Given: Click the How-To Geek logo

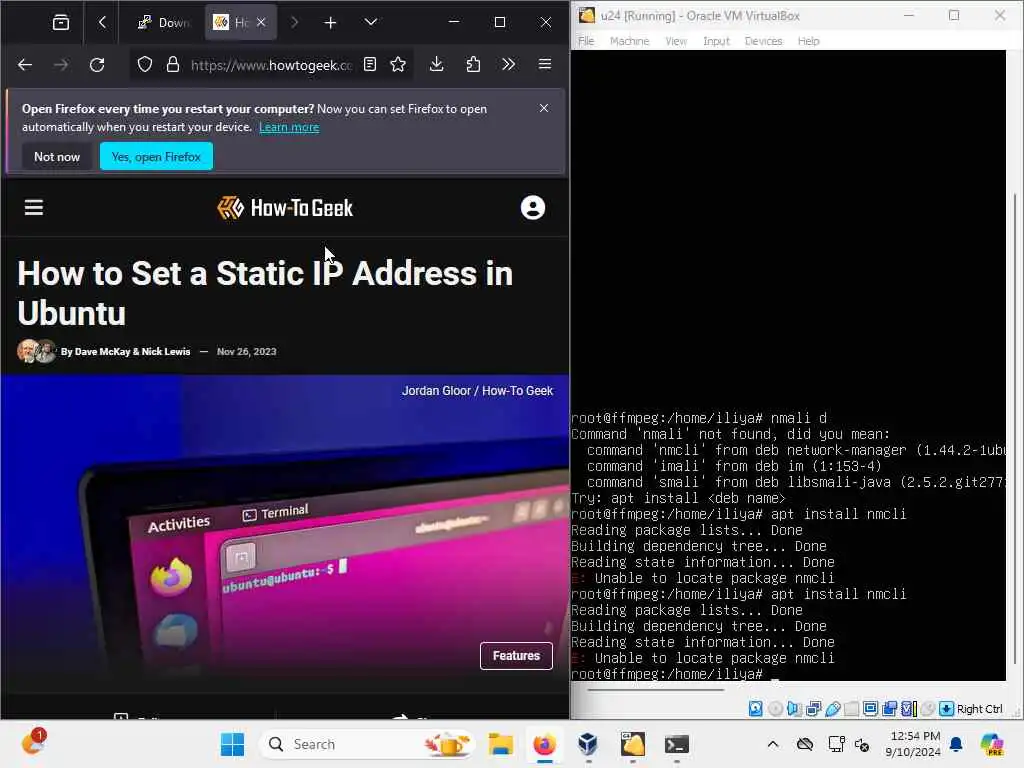Looking at the screenshot, I should (285, 208).
